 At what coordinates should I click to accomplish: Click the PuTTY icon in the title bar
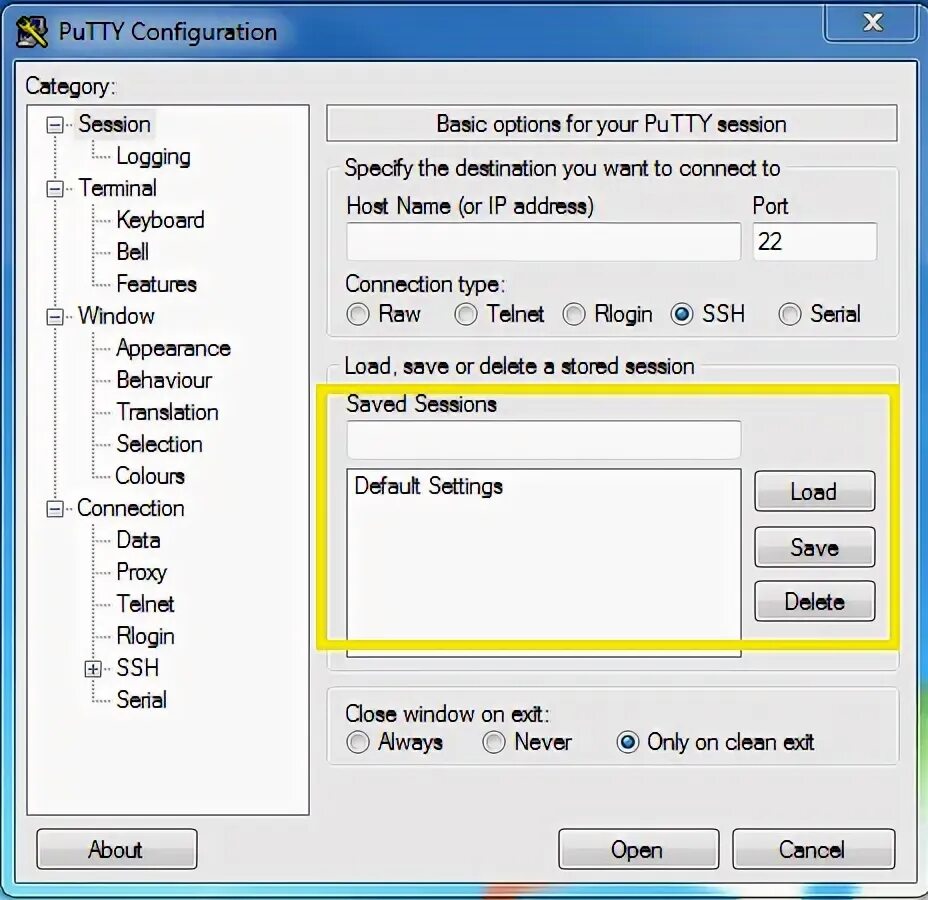click(34, 29)
